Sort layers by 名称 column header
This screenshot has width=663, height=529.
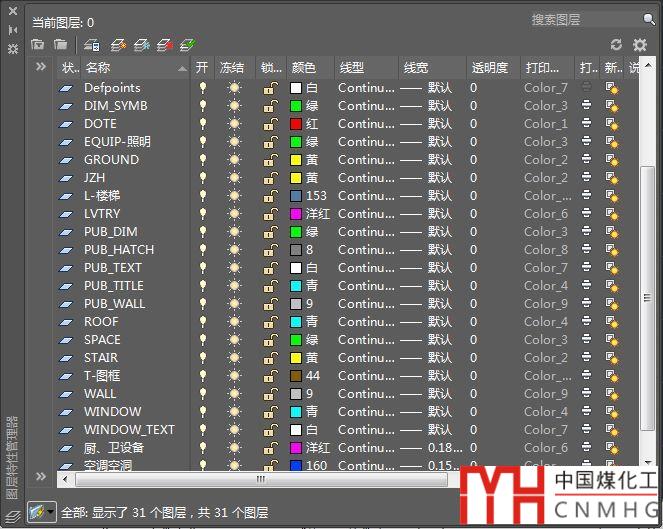click(x=135, y=68)
